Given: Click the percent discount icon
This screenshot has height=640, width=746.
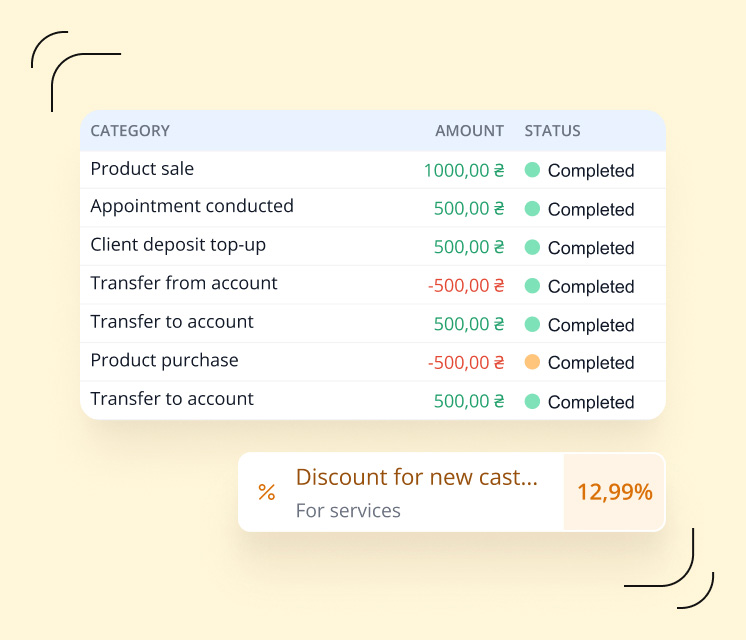Looking at the screenshot, I should pyautogui.click(x=267, y=492).
